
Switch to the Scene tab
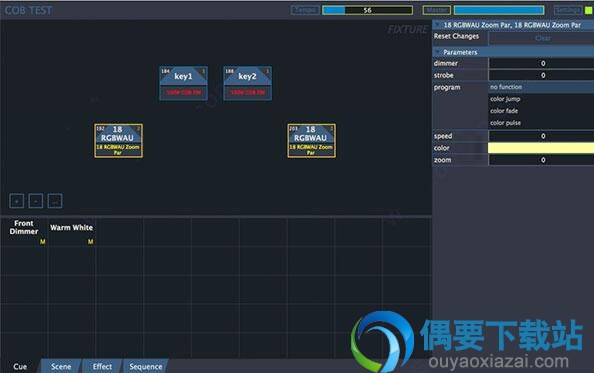pyautogui.click(x=61, y=367)
